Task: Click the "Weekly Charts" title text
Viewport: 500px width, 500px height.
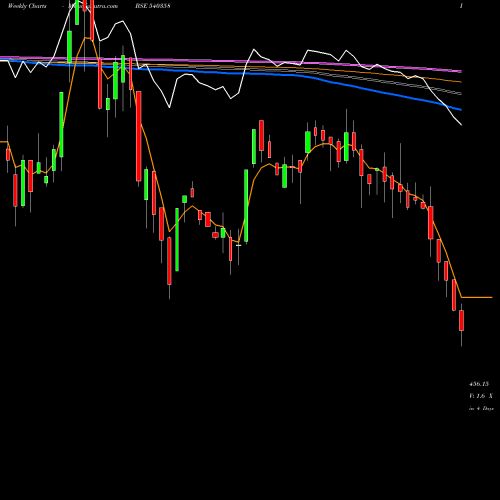Action: pyautogui.click(x=27, y=6)
